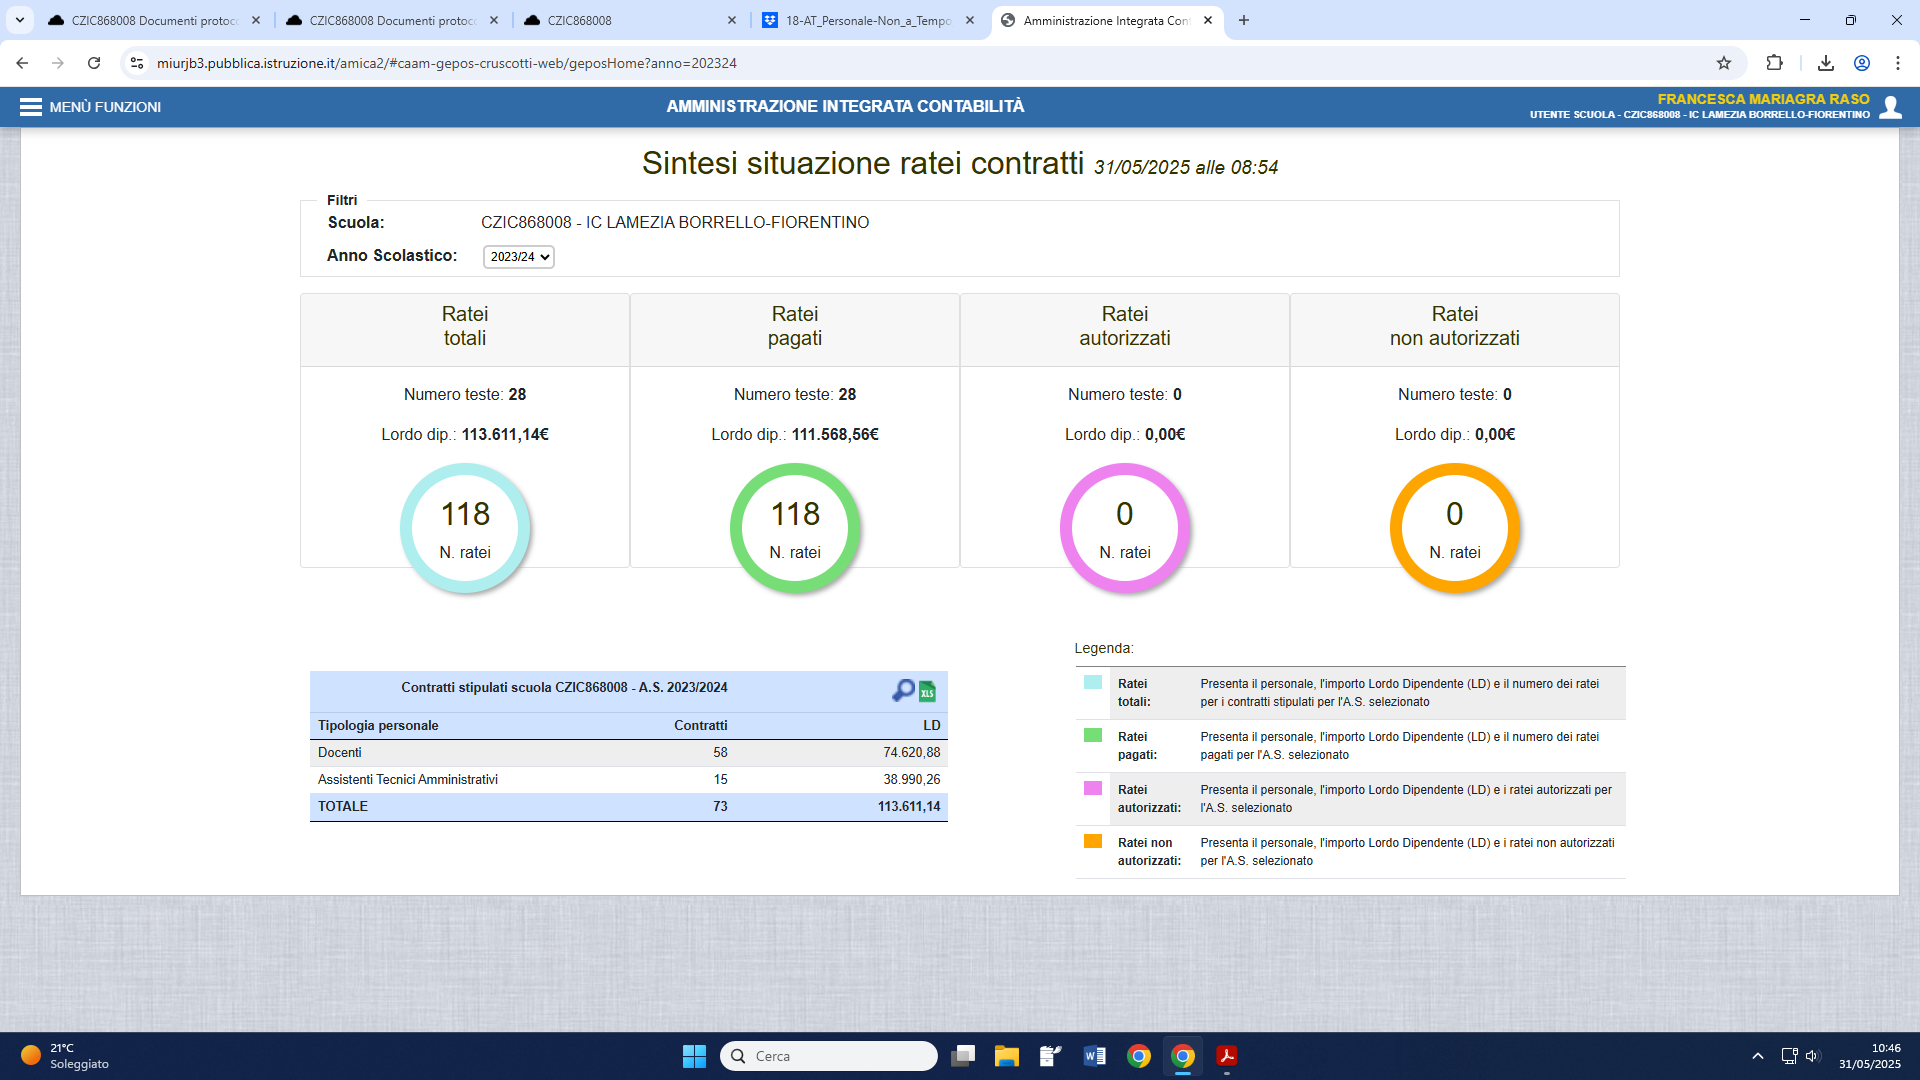The height and width of the screenshot is (1080, 1920).
Task: Open Chrome downloads icon
Action: tap(1826, 63)
